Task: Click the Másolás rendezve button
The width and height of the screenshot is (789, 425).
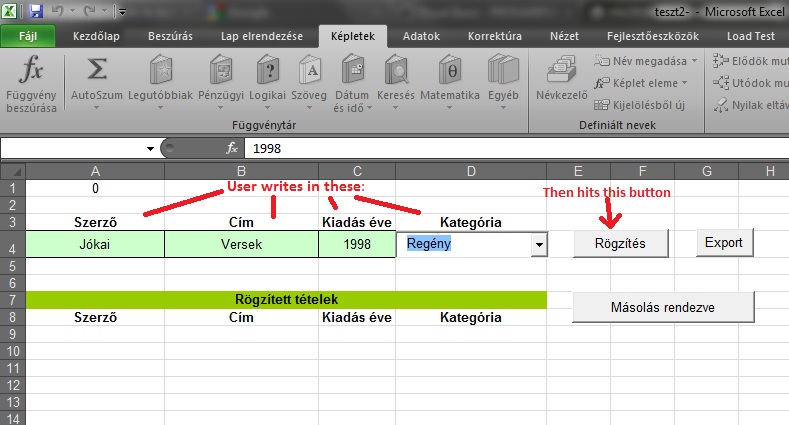Action: coord(663,307)
